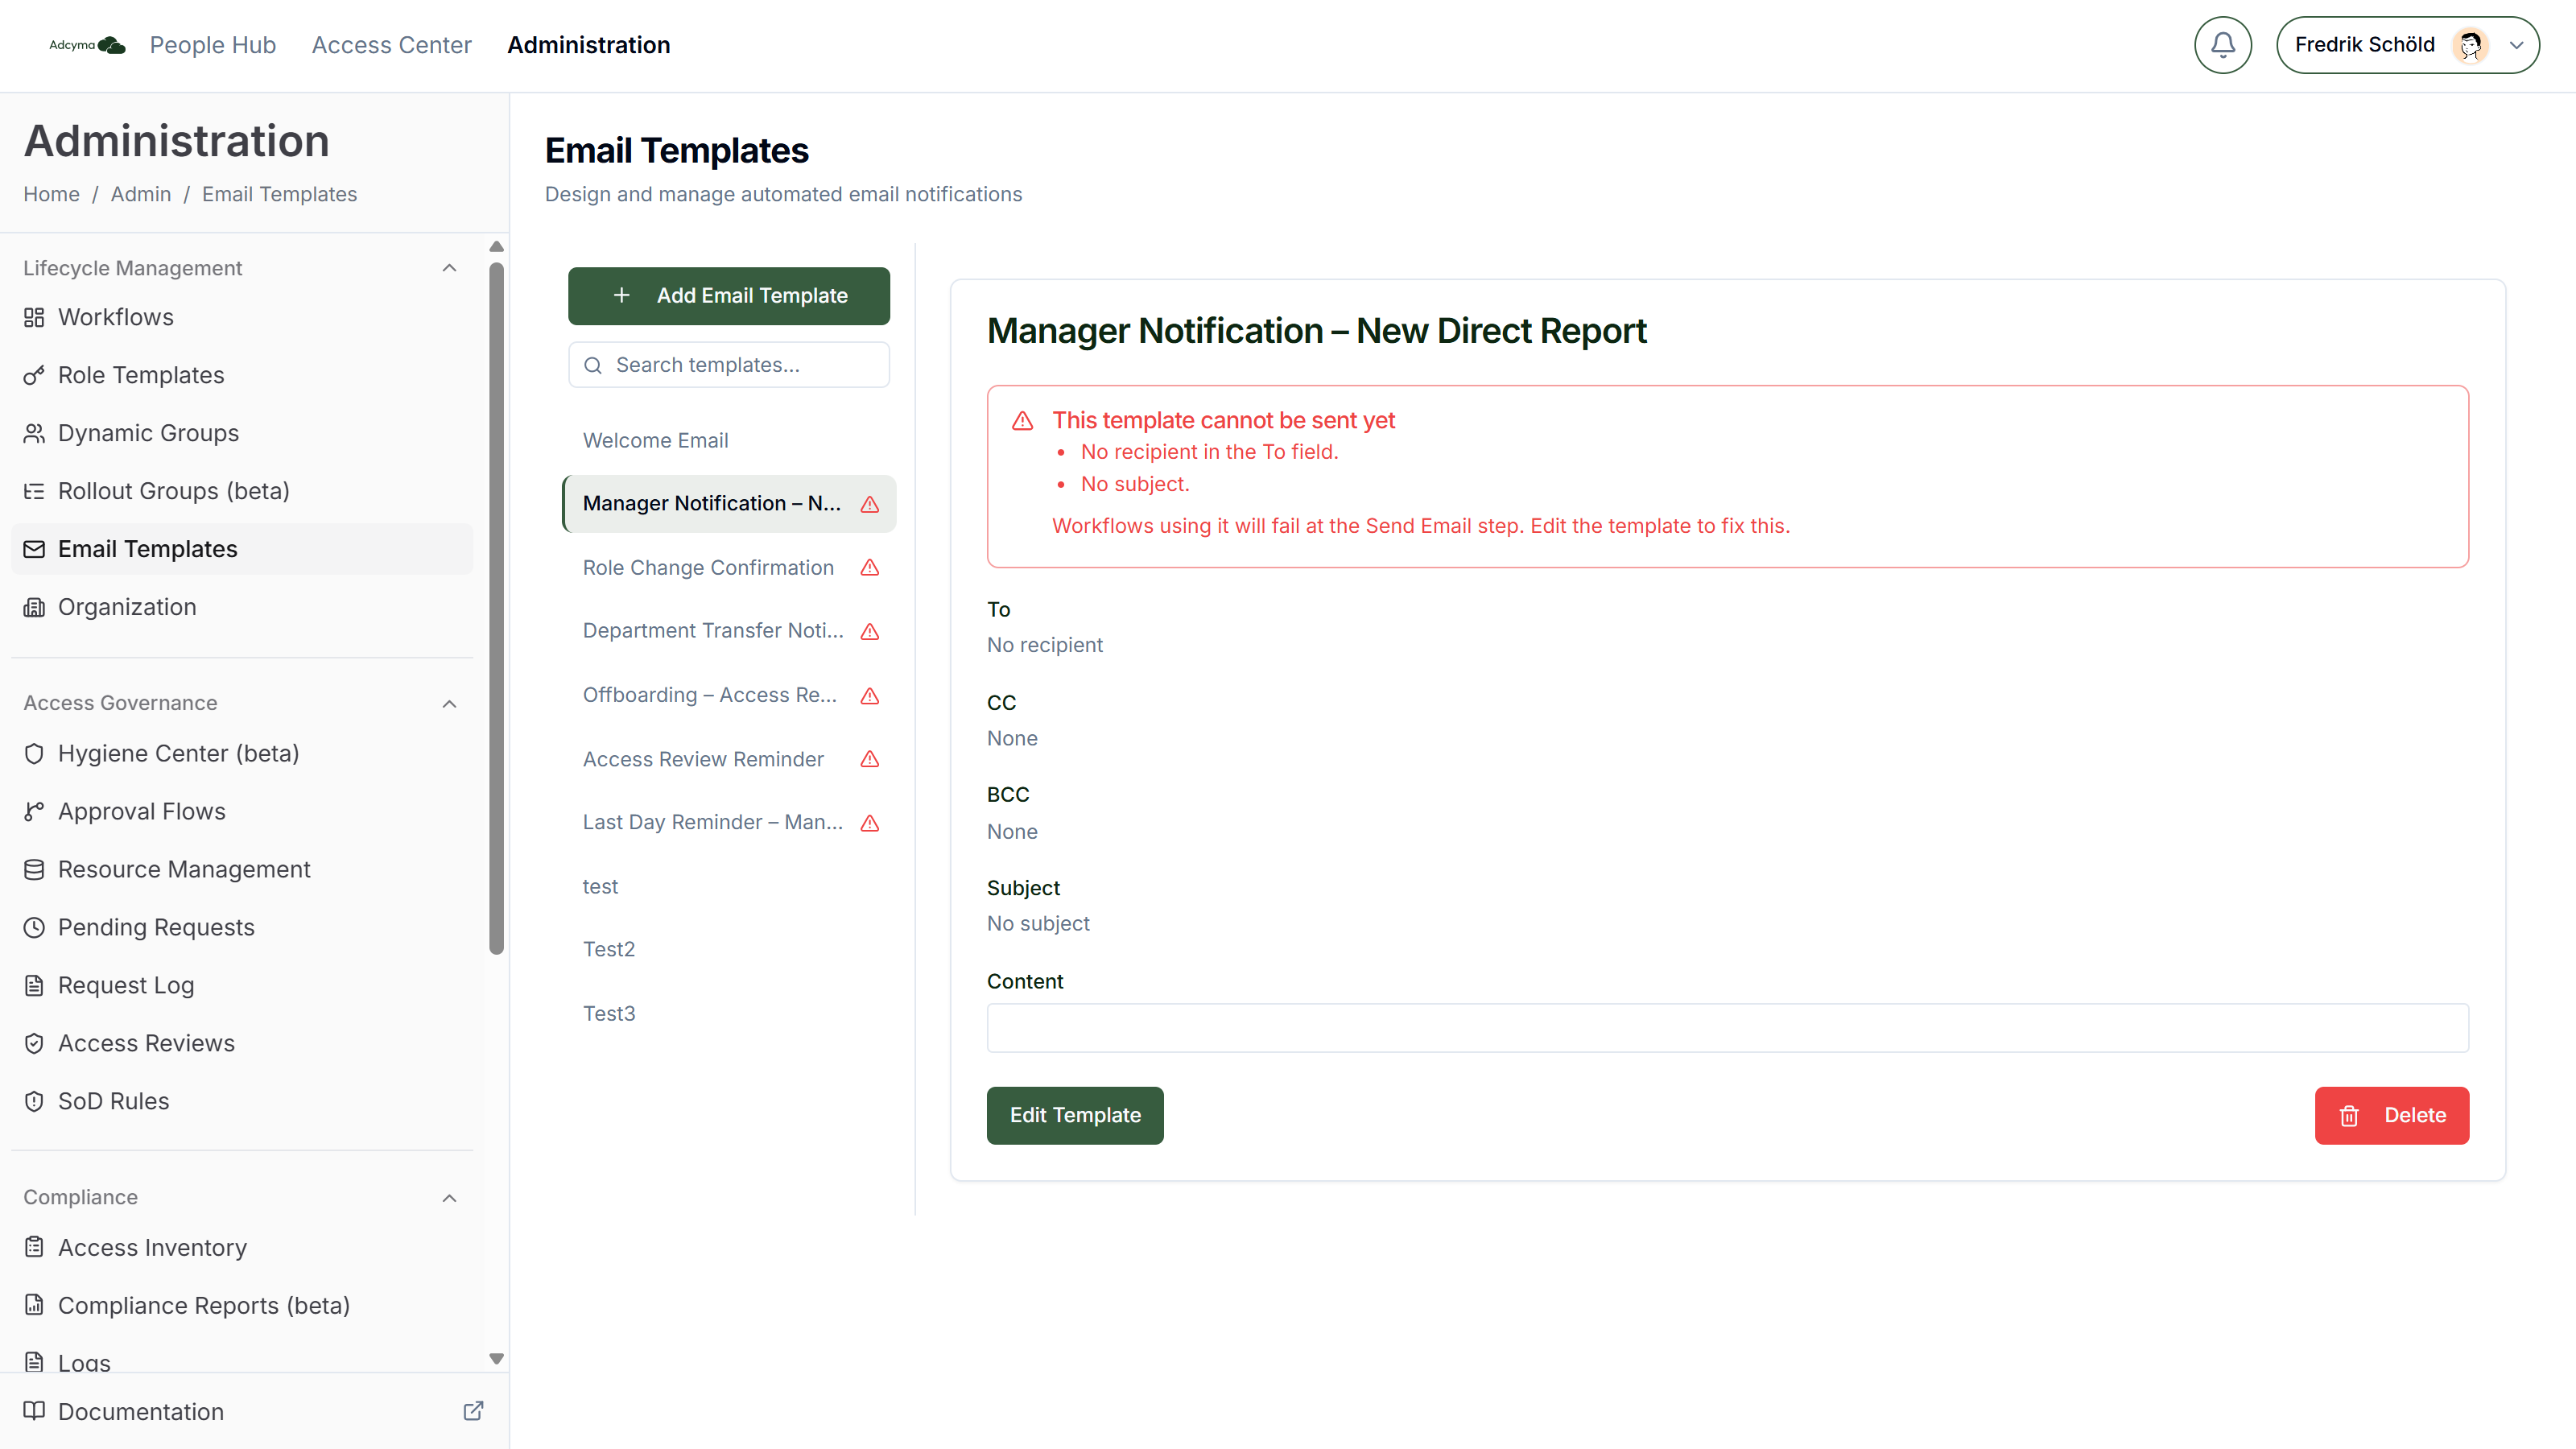Click the Workflows grid icon in sidebar
The image size is (2576, 1449).
[34, 317]
